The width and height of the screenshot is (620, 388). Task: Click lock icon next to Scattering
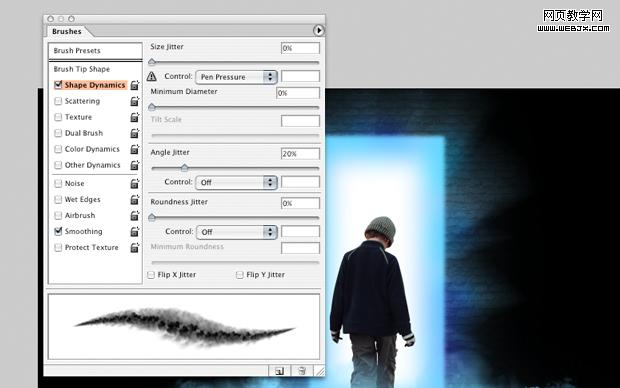[135, 101]
